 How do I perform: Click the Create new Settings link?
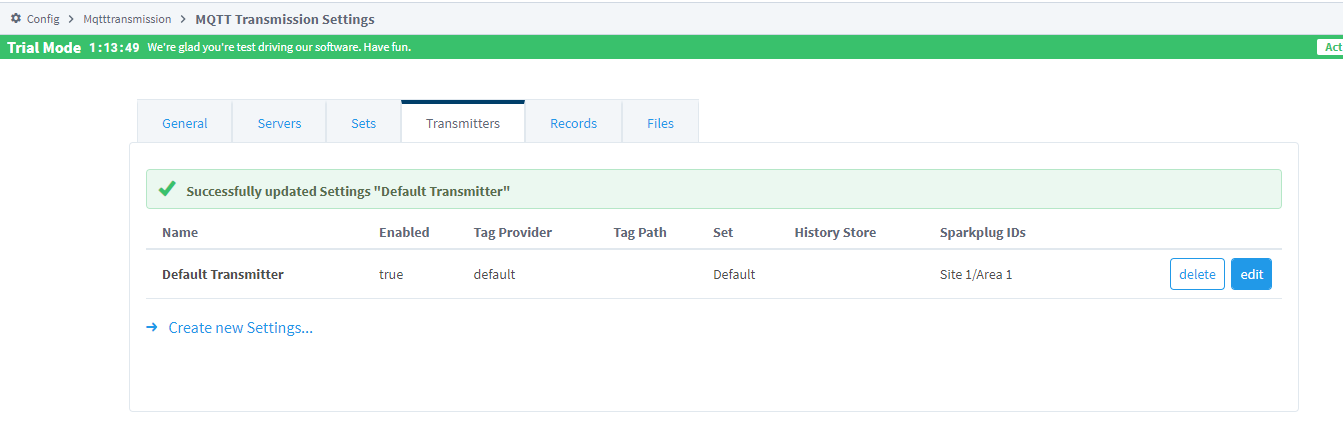240,327
